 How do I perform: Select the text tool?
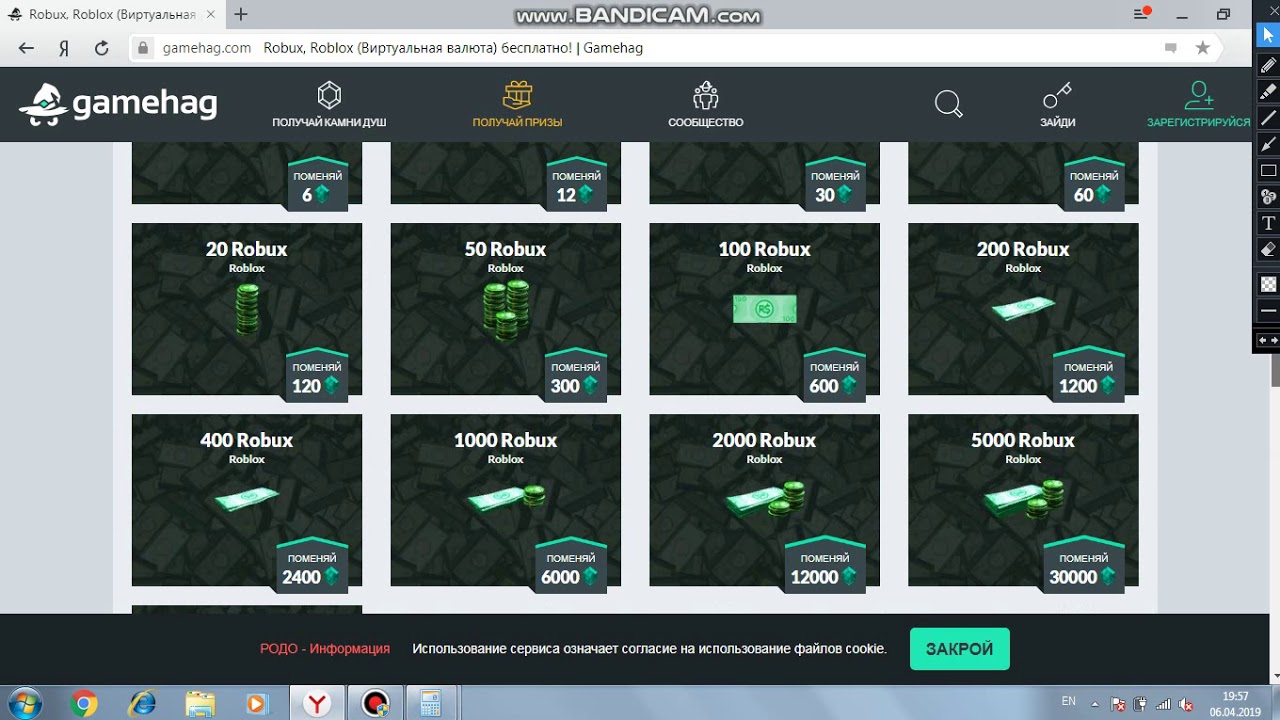tap(1268, 222)
